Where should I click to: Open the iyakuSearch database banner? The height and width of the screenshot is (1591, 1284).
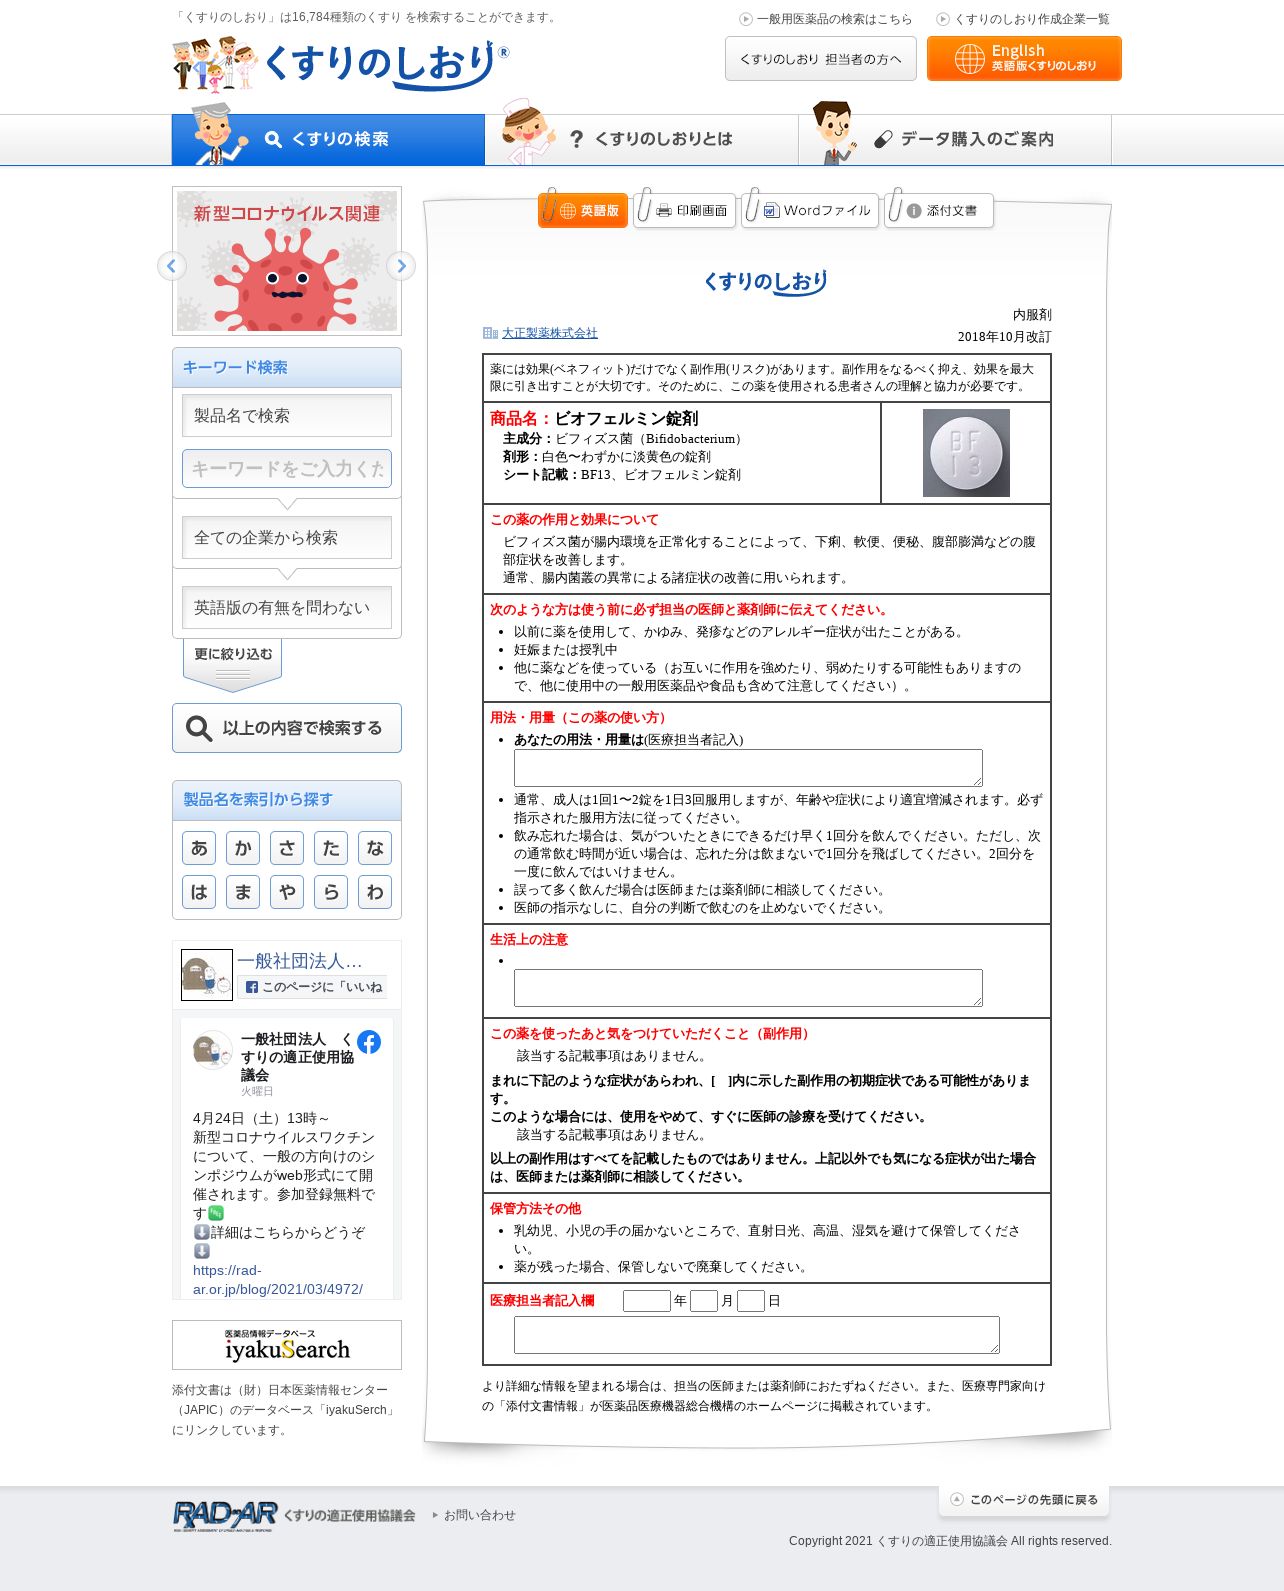point(287,1345)
